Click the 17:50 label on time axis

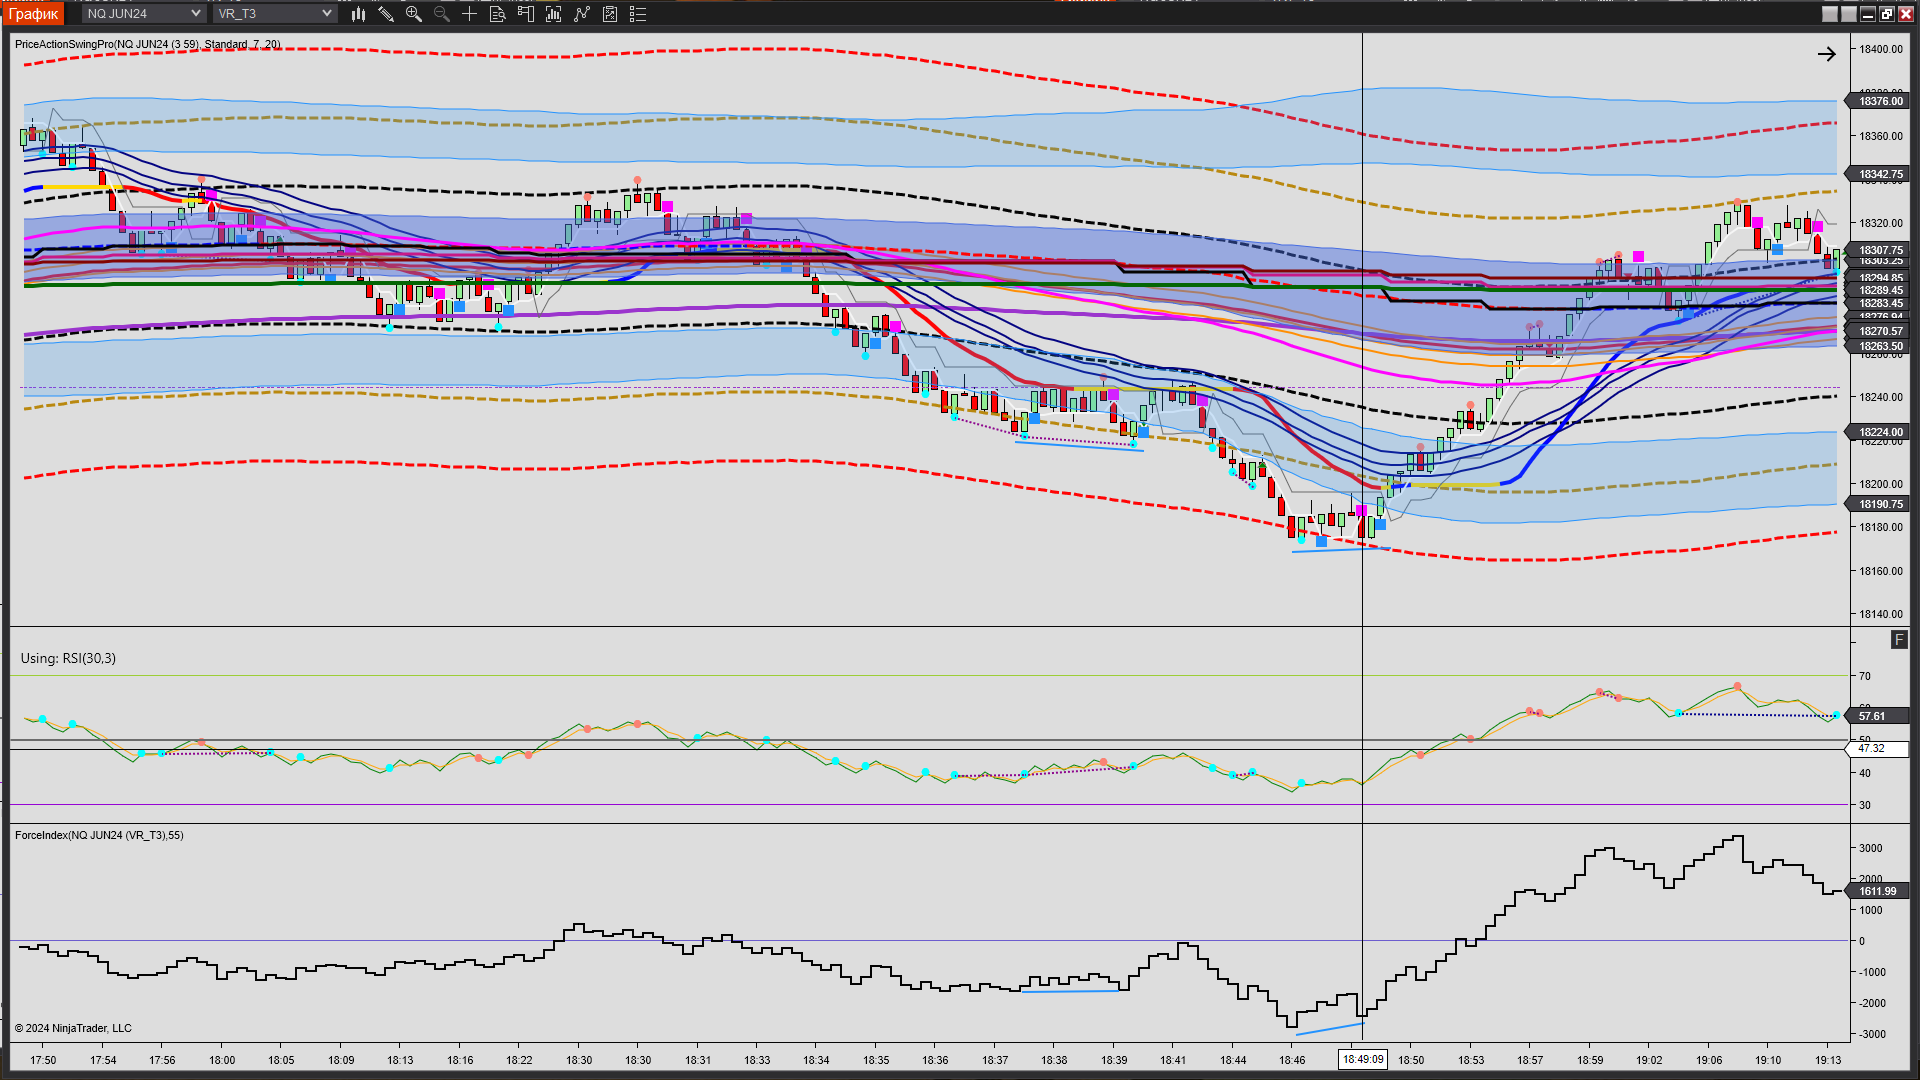tap(43, 1060)
